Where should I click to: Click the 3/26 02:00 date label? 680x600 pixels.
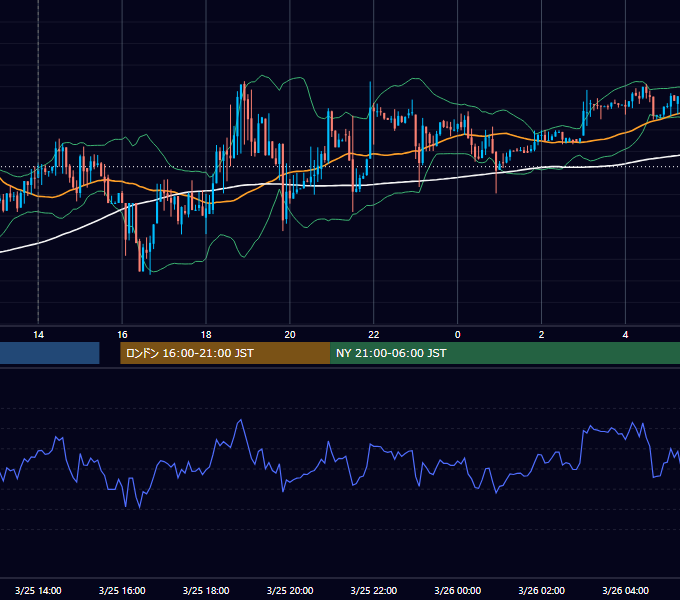(x=541, y=590)
